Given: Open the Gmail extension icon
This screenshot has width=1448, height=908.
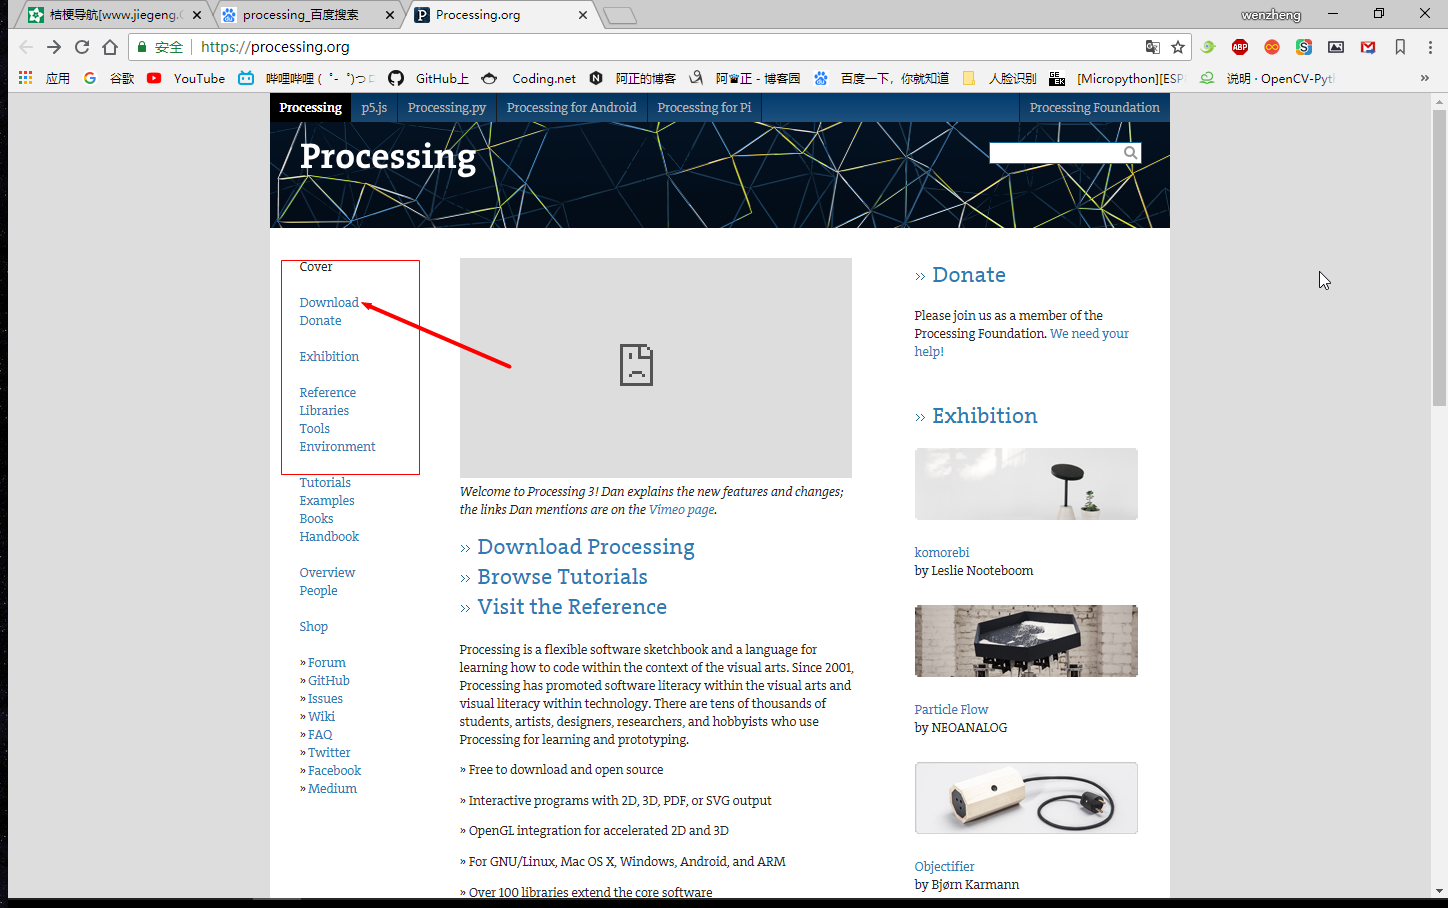Looking at the screenshot, I should point(1368,47).
